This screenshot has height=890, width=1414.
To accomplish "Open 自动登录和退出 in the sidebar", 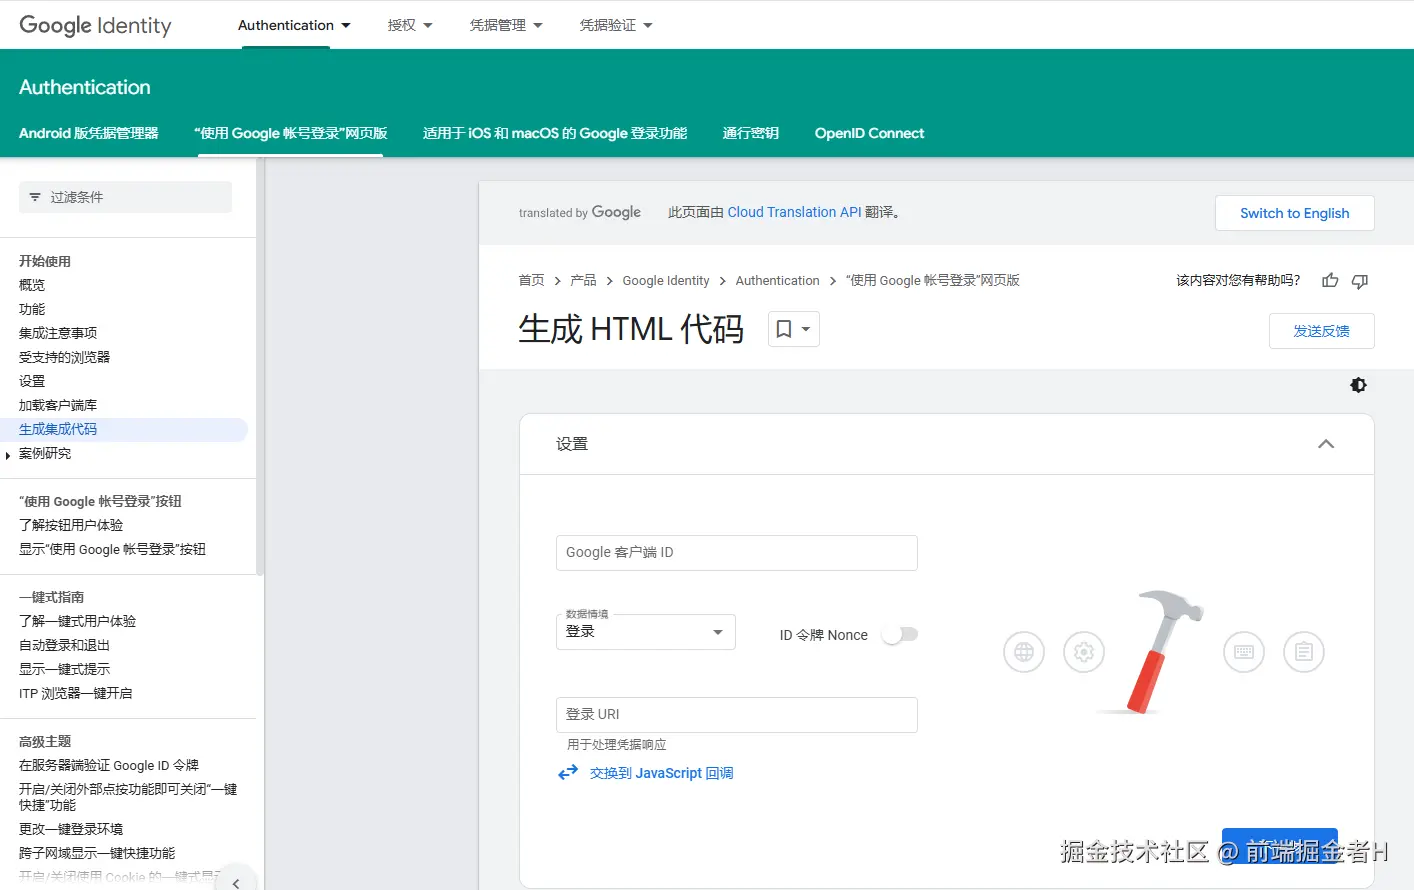I will 64,645.
